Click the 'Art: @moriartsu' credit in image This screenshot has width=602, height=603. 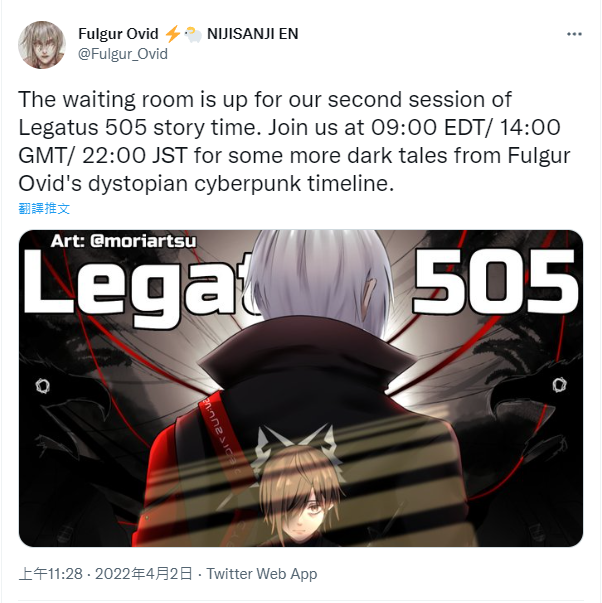123,241
